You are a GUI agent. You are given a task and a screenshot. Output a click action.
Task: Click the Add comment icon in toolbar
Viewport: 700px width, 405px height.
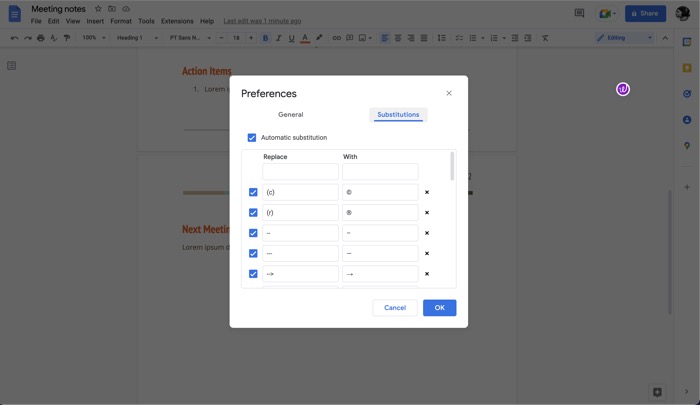point(350,38)
